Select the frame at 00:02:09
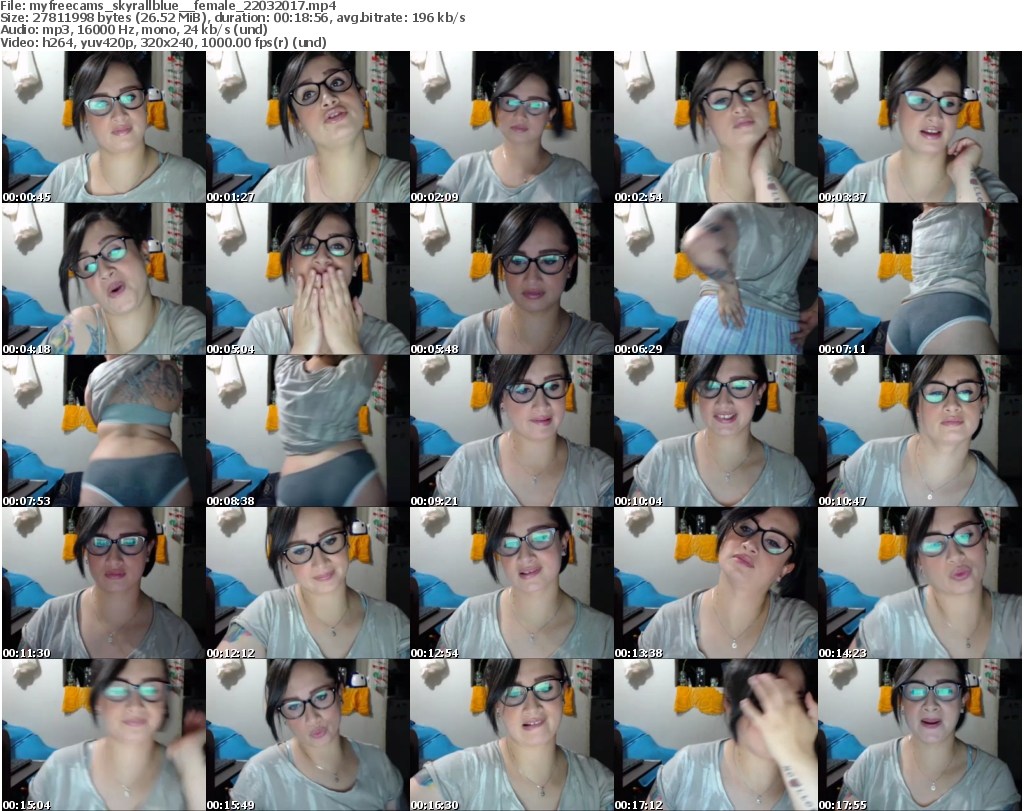 pos(511,127)
